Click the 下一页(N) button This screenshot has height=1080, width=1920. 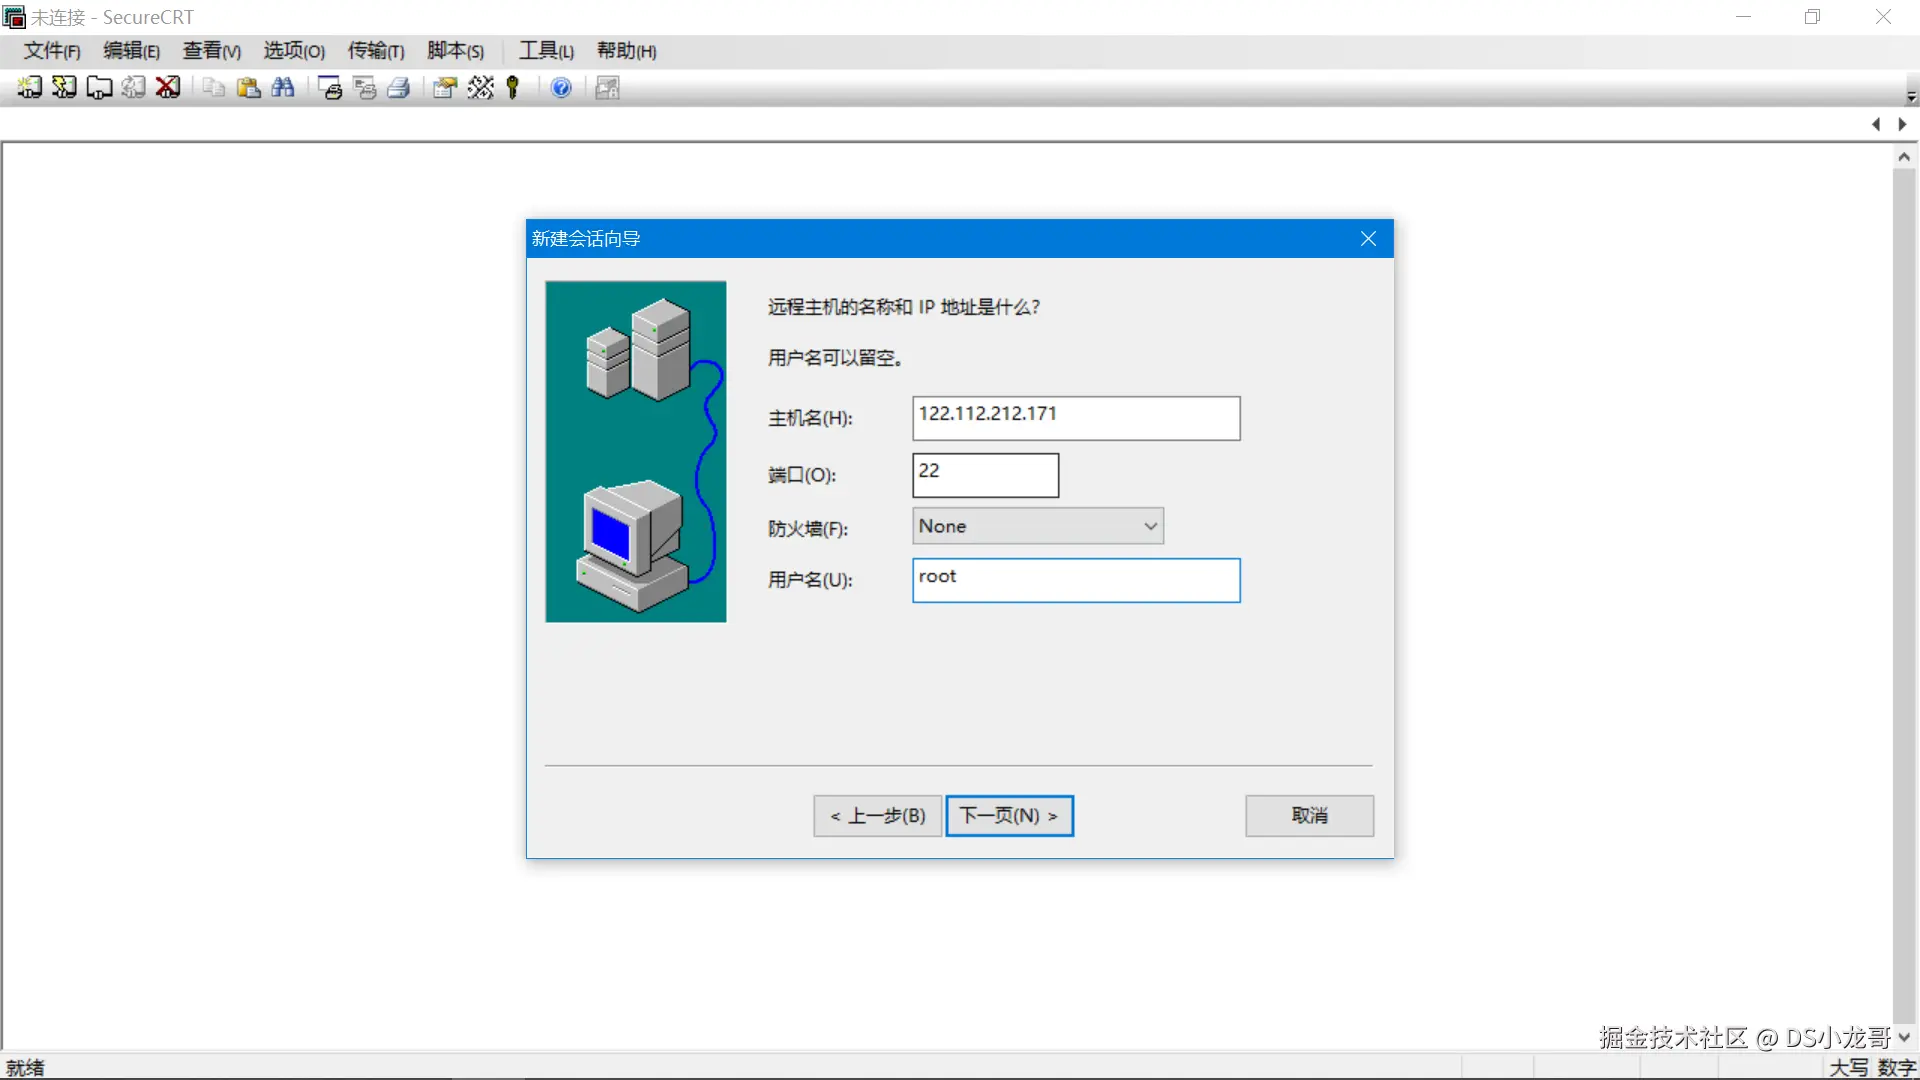tap(1009, 816)
